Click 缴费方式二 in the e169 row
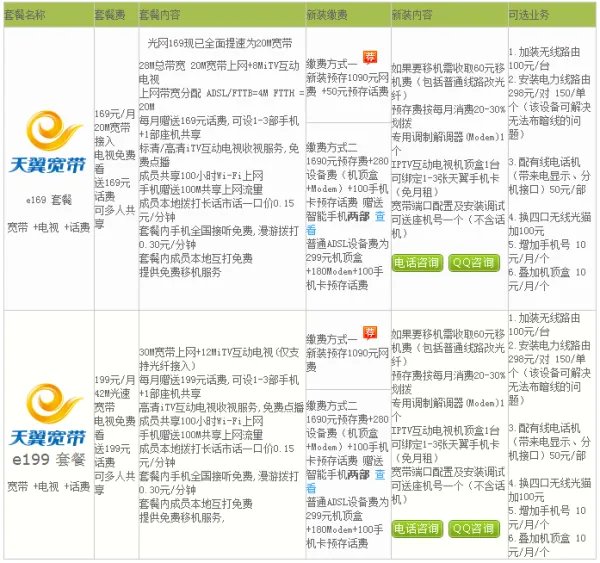Viewport: 600px width, 563px height. click(331, 147)
